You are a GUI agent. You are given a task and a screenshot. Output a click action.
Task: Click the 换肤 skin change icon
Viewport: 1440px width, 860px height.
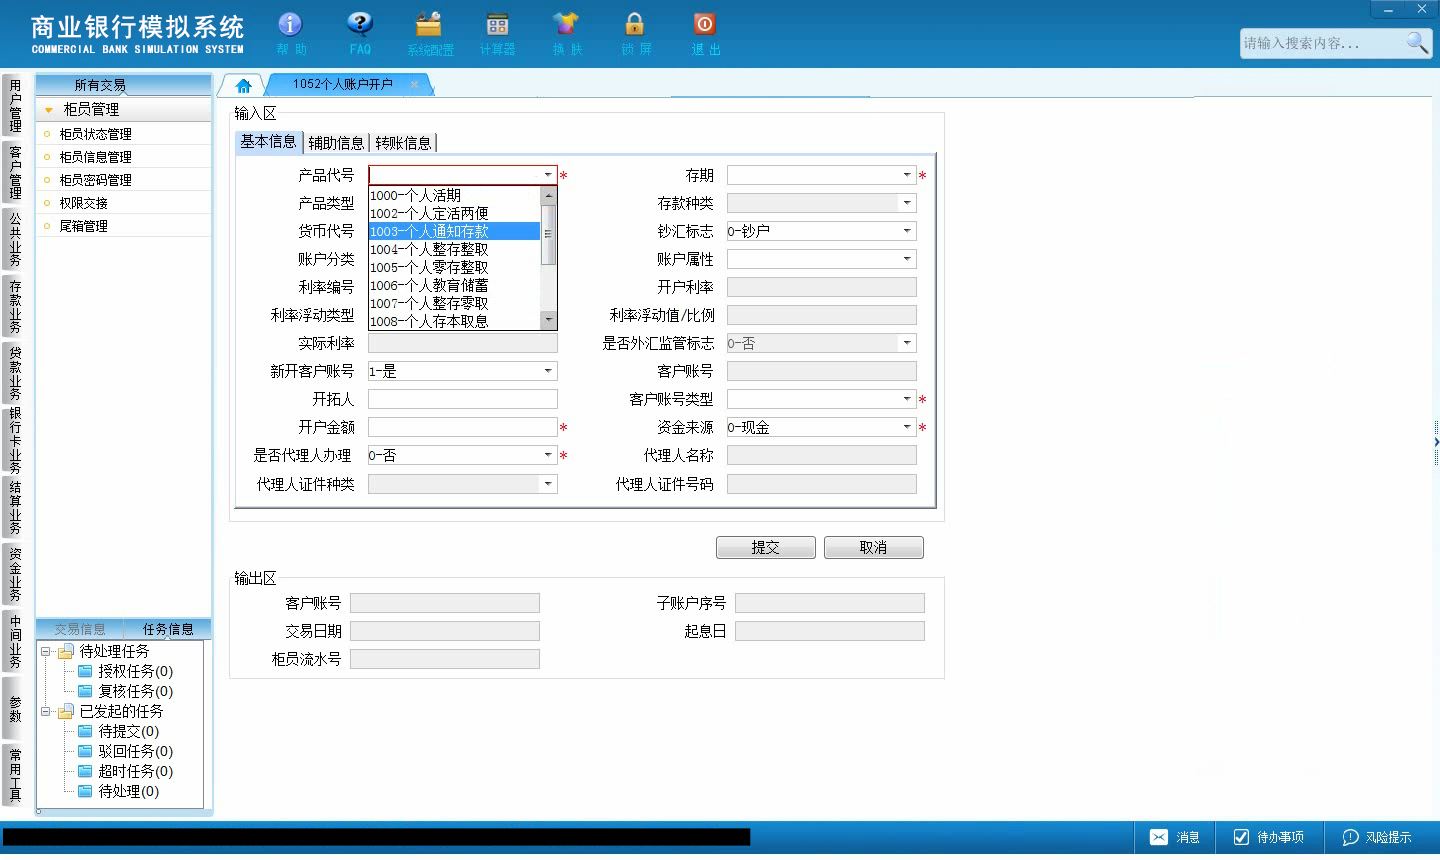pyautogui.click(x=566, y=24)
